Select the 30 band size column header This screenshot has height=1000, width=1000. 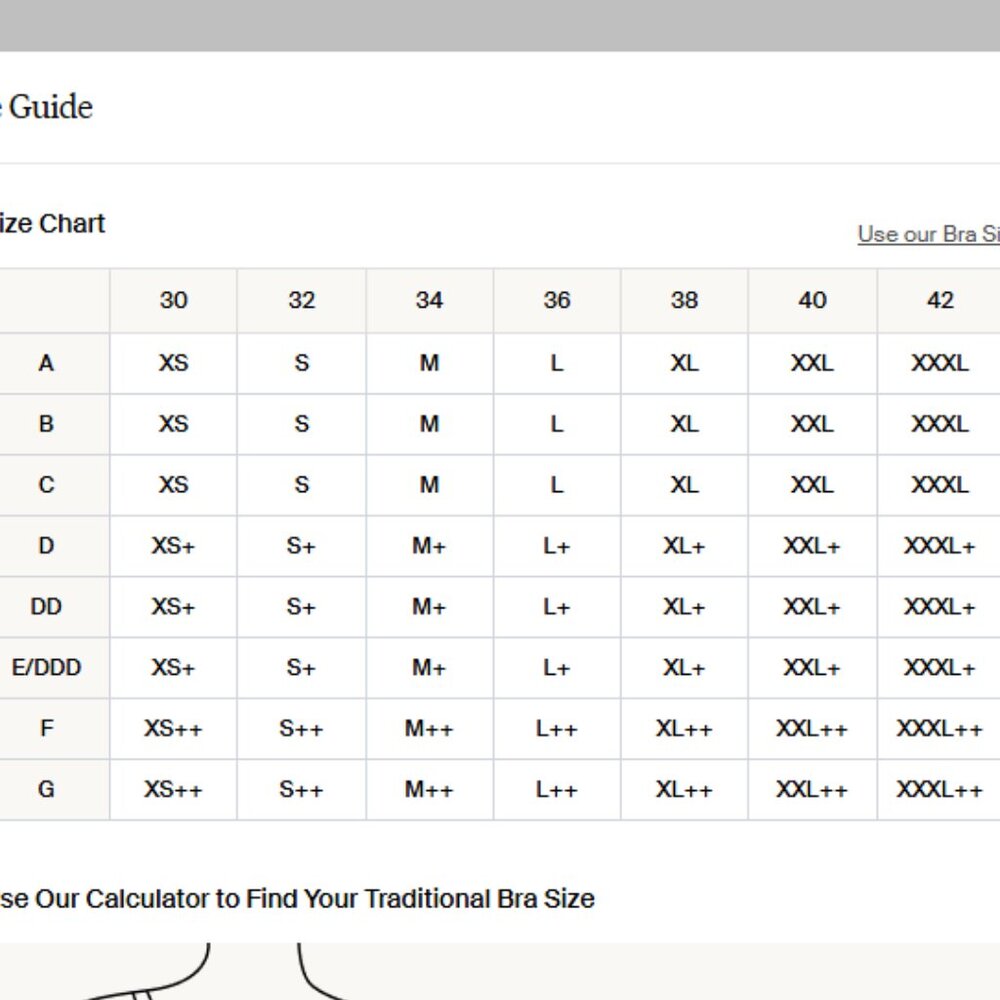coord(173,300)
